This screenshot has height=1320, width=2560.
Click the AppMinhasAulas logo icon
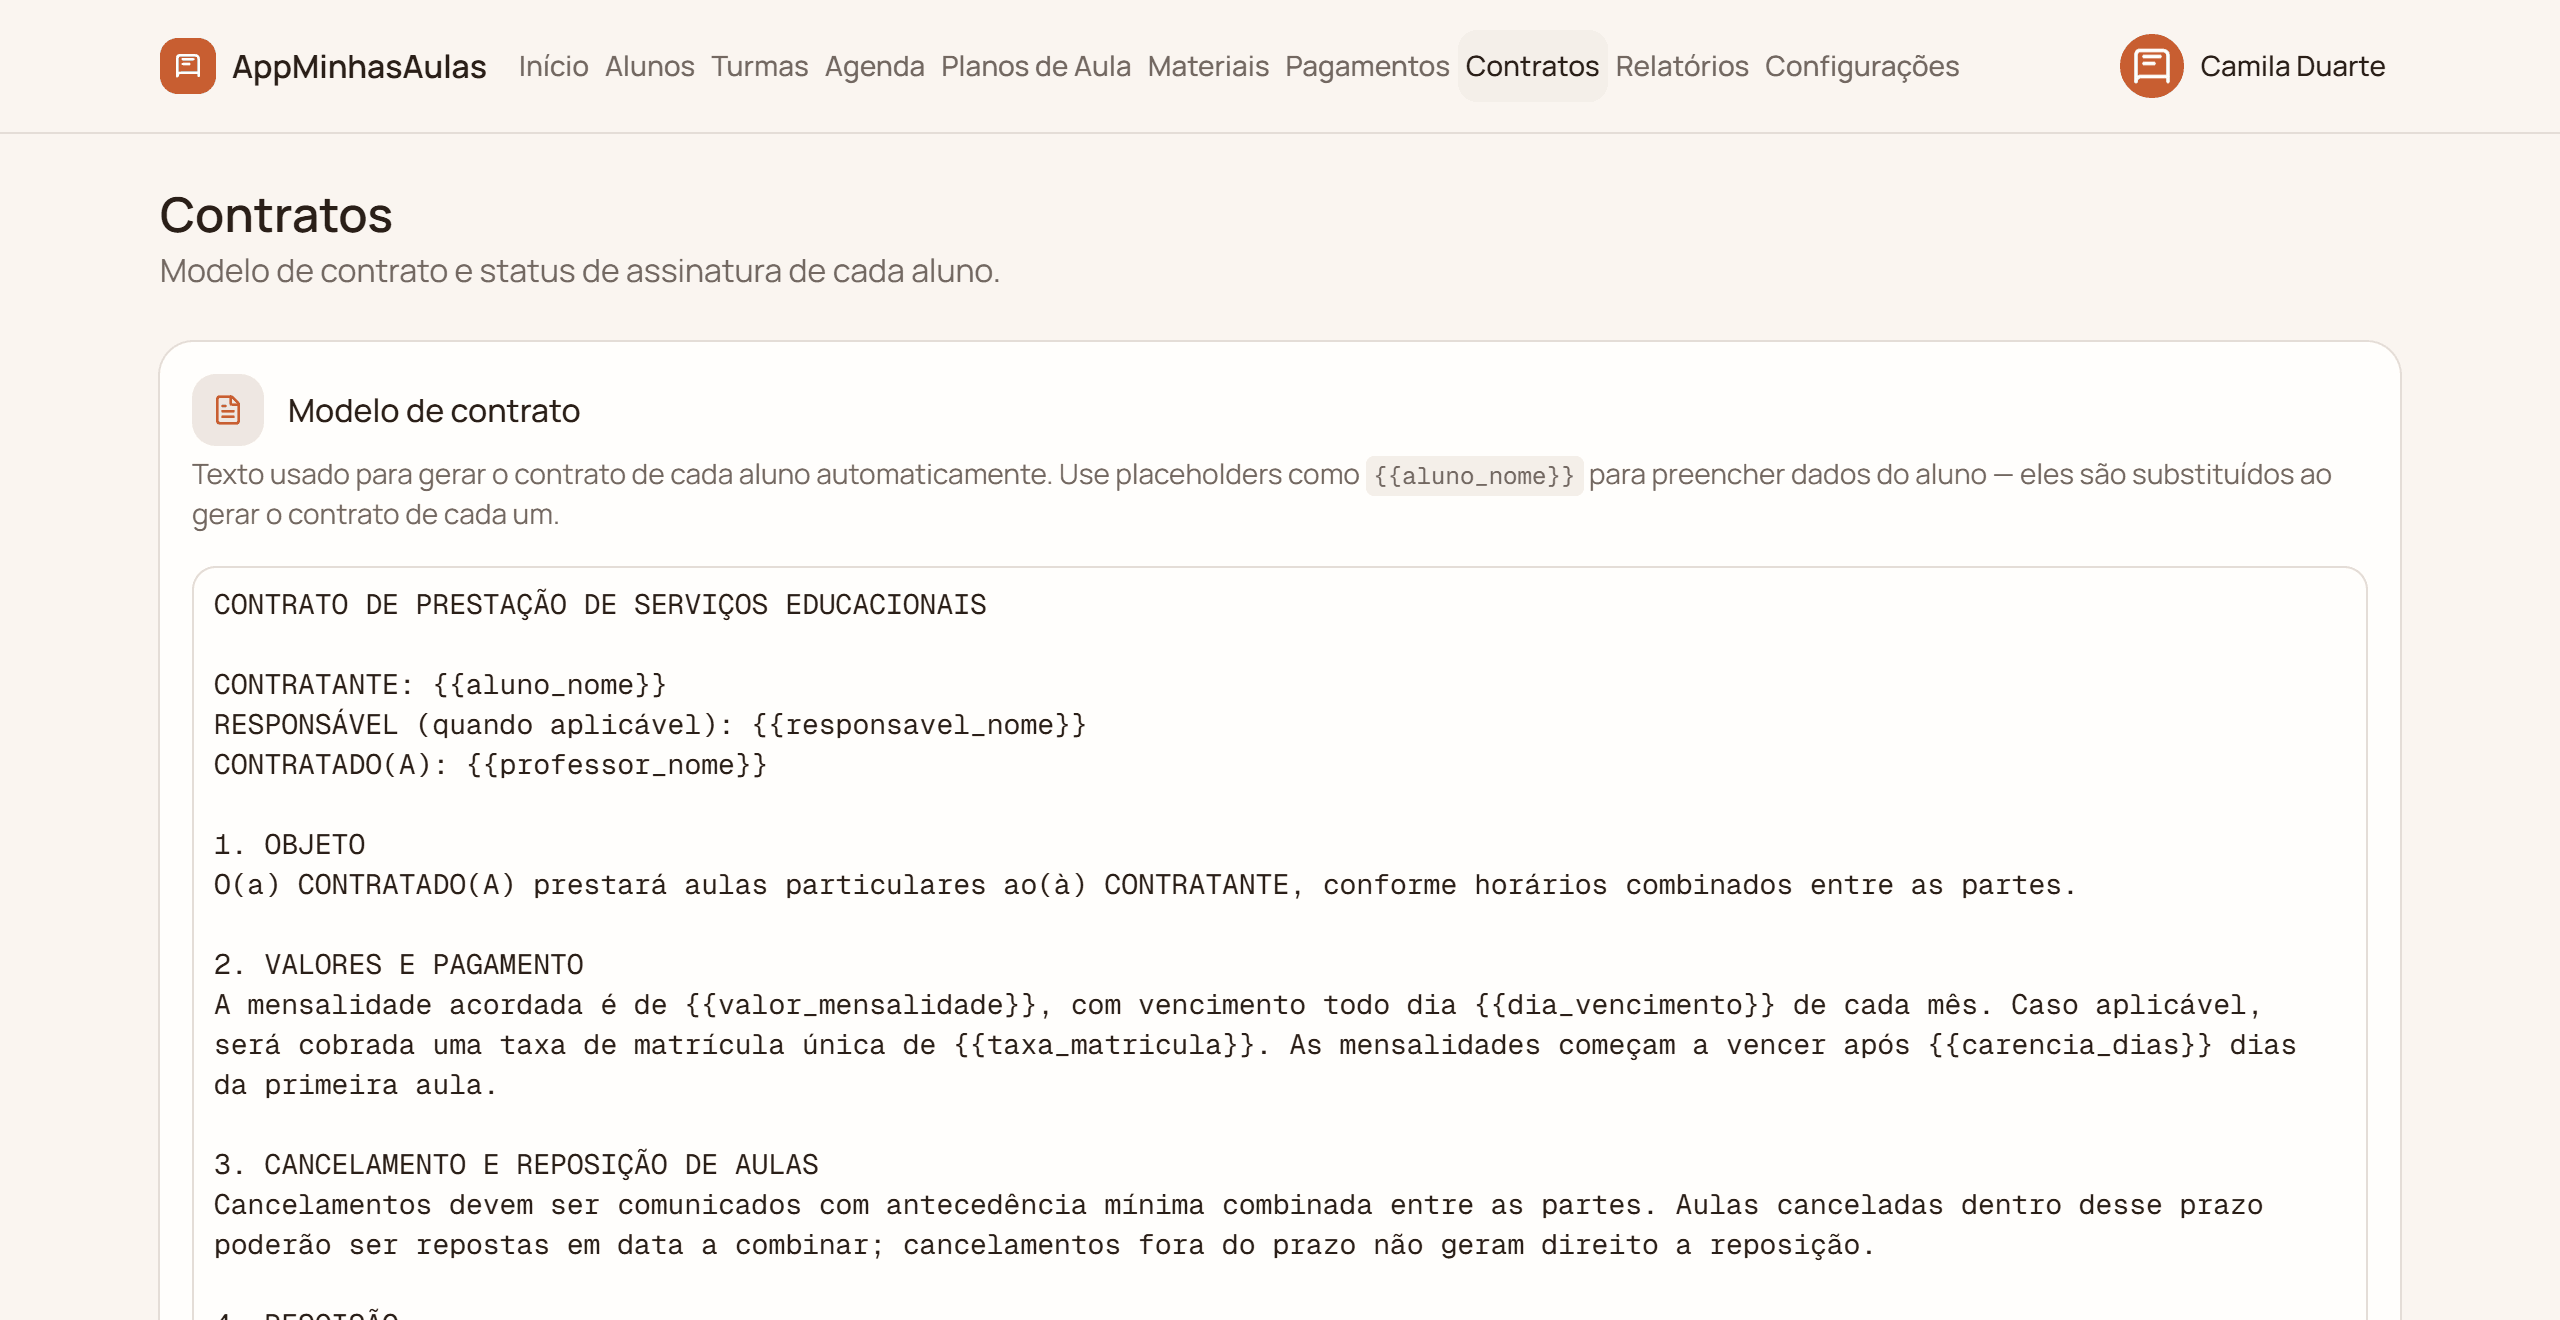pos(188,66)
